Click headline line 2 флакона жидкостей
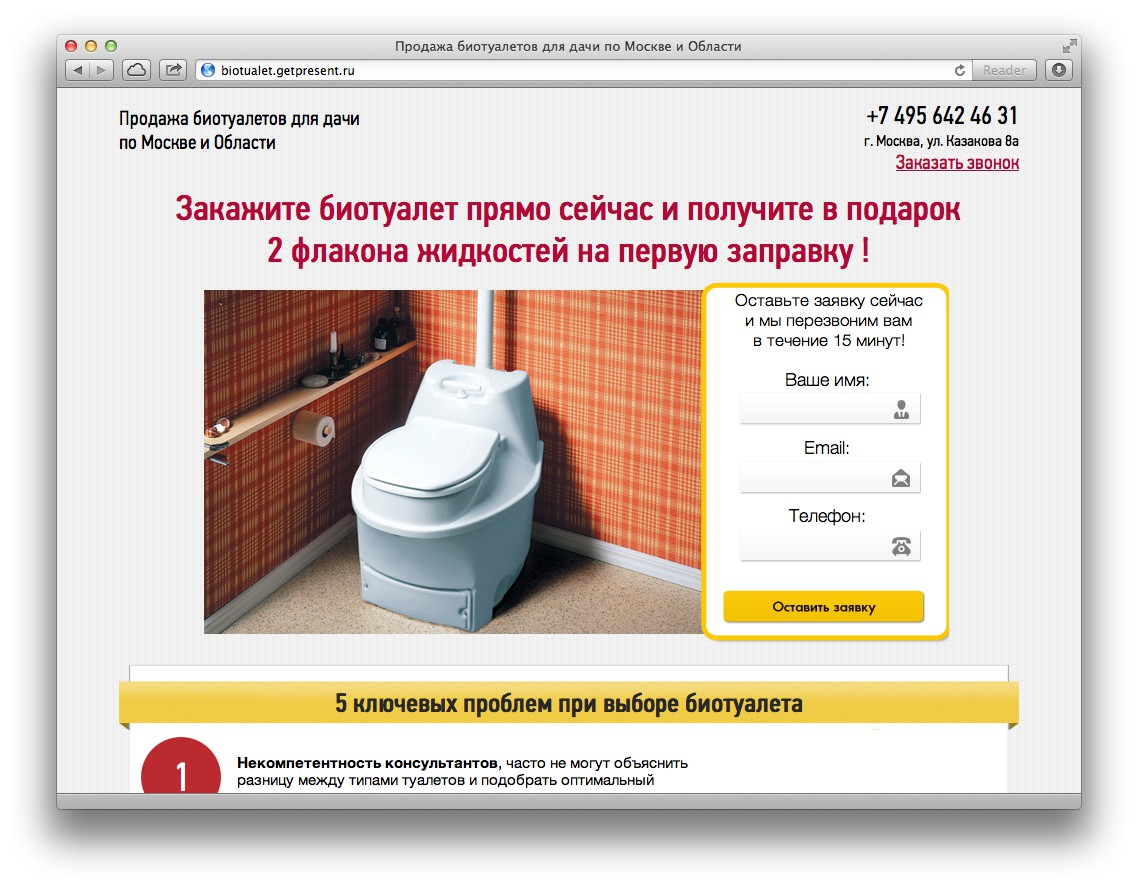The image size is (1138, 888). [568, 252]
